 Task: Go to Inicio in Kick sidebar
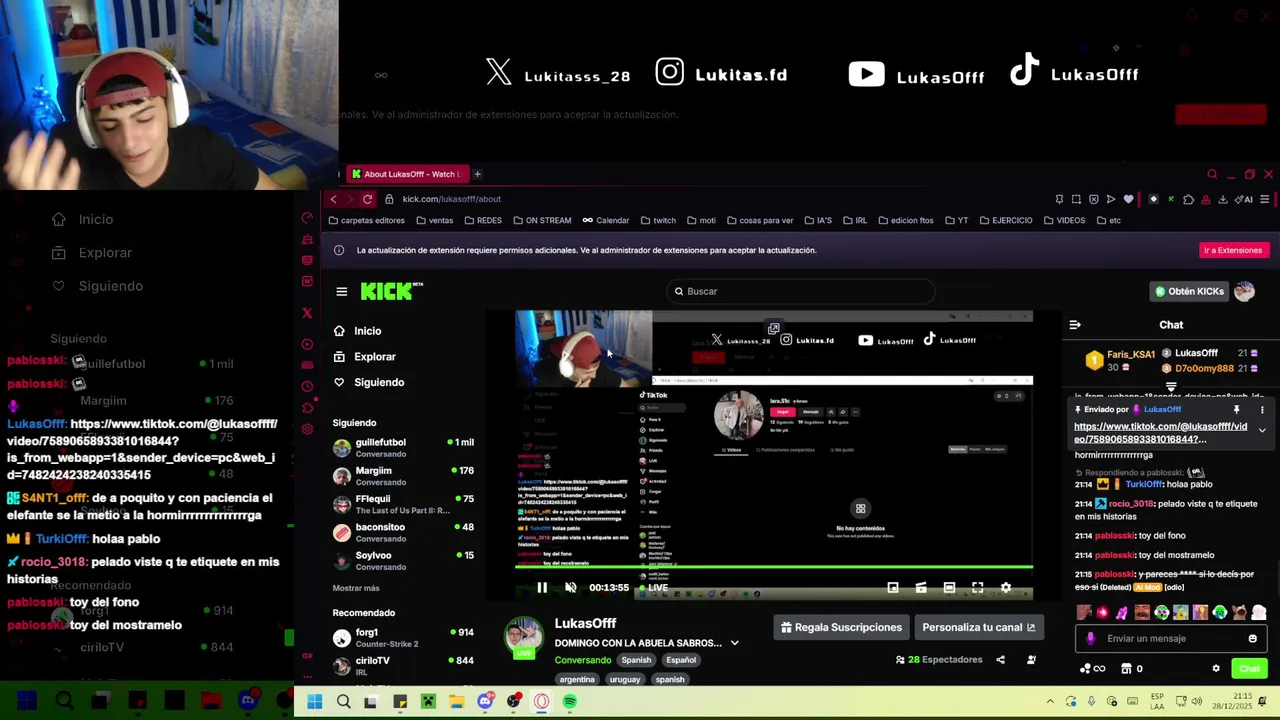pos(357,331)
